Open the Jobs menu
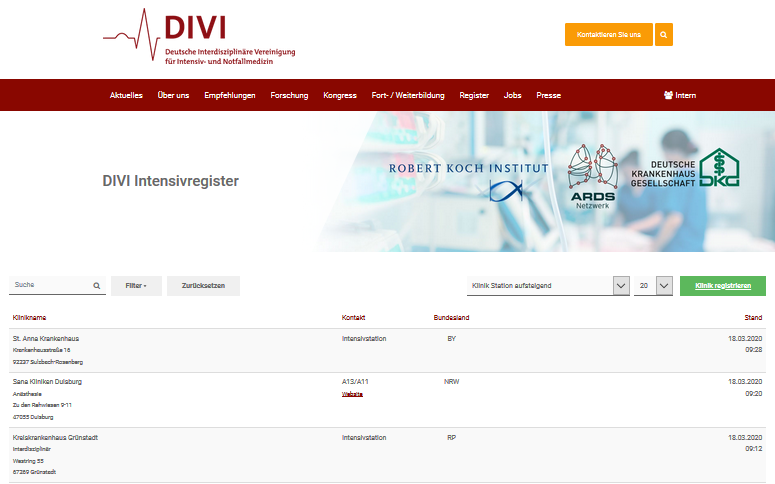The height and width of the screenshot is (484, 775). pos(513,95)
